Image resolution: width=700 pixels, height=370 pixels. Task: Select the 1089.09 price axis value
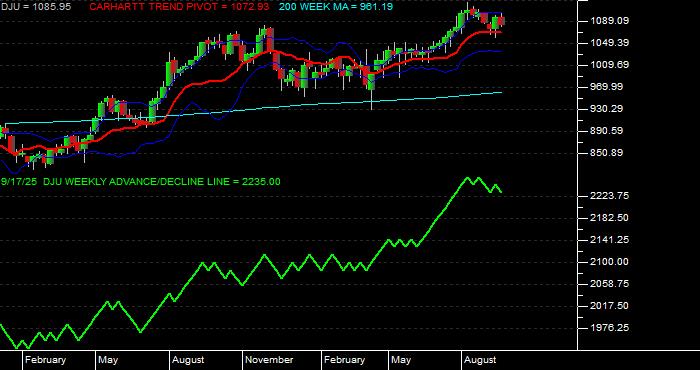tap(609, 21)
